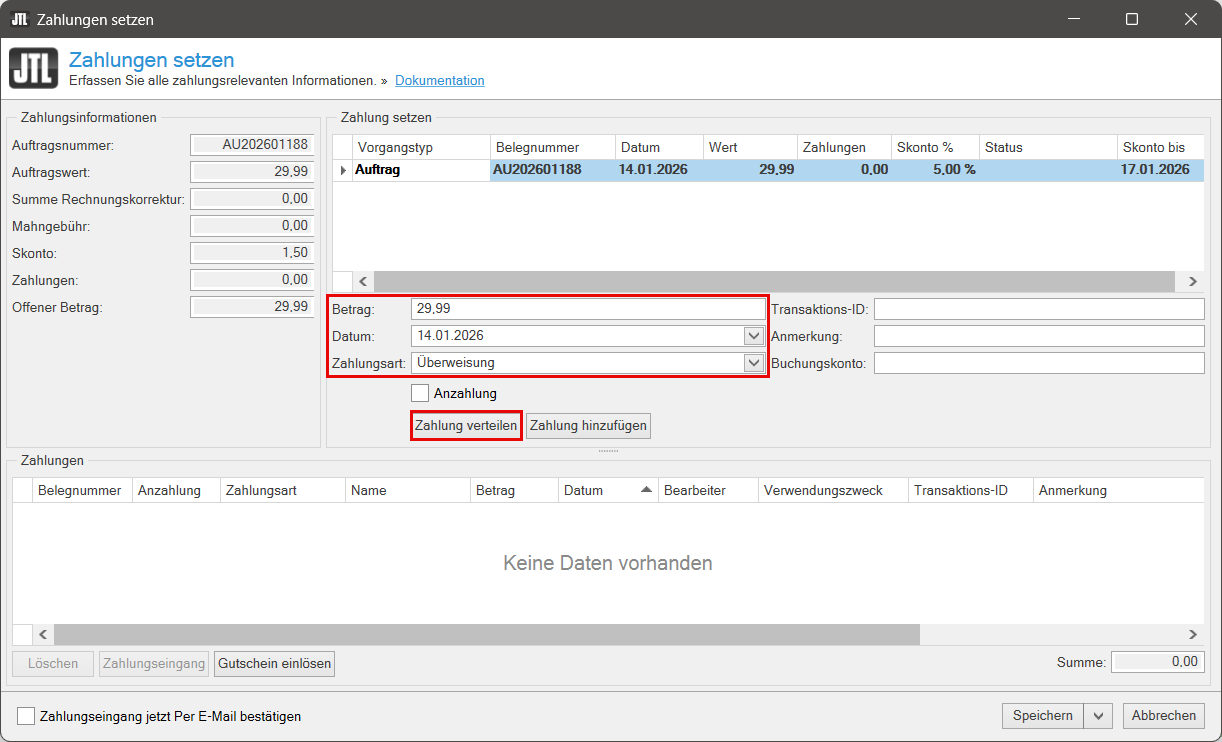Click the Abbrechen button
The image size is (1222, 742).
pos(1163,716)
